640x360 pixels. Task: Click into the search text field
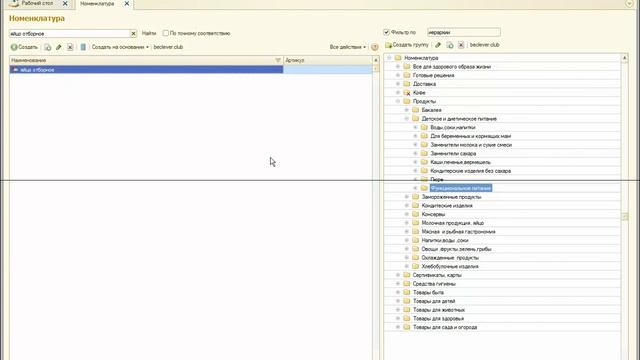tap(69, 33)
